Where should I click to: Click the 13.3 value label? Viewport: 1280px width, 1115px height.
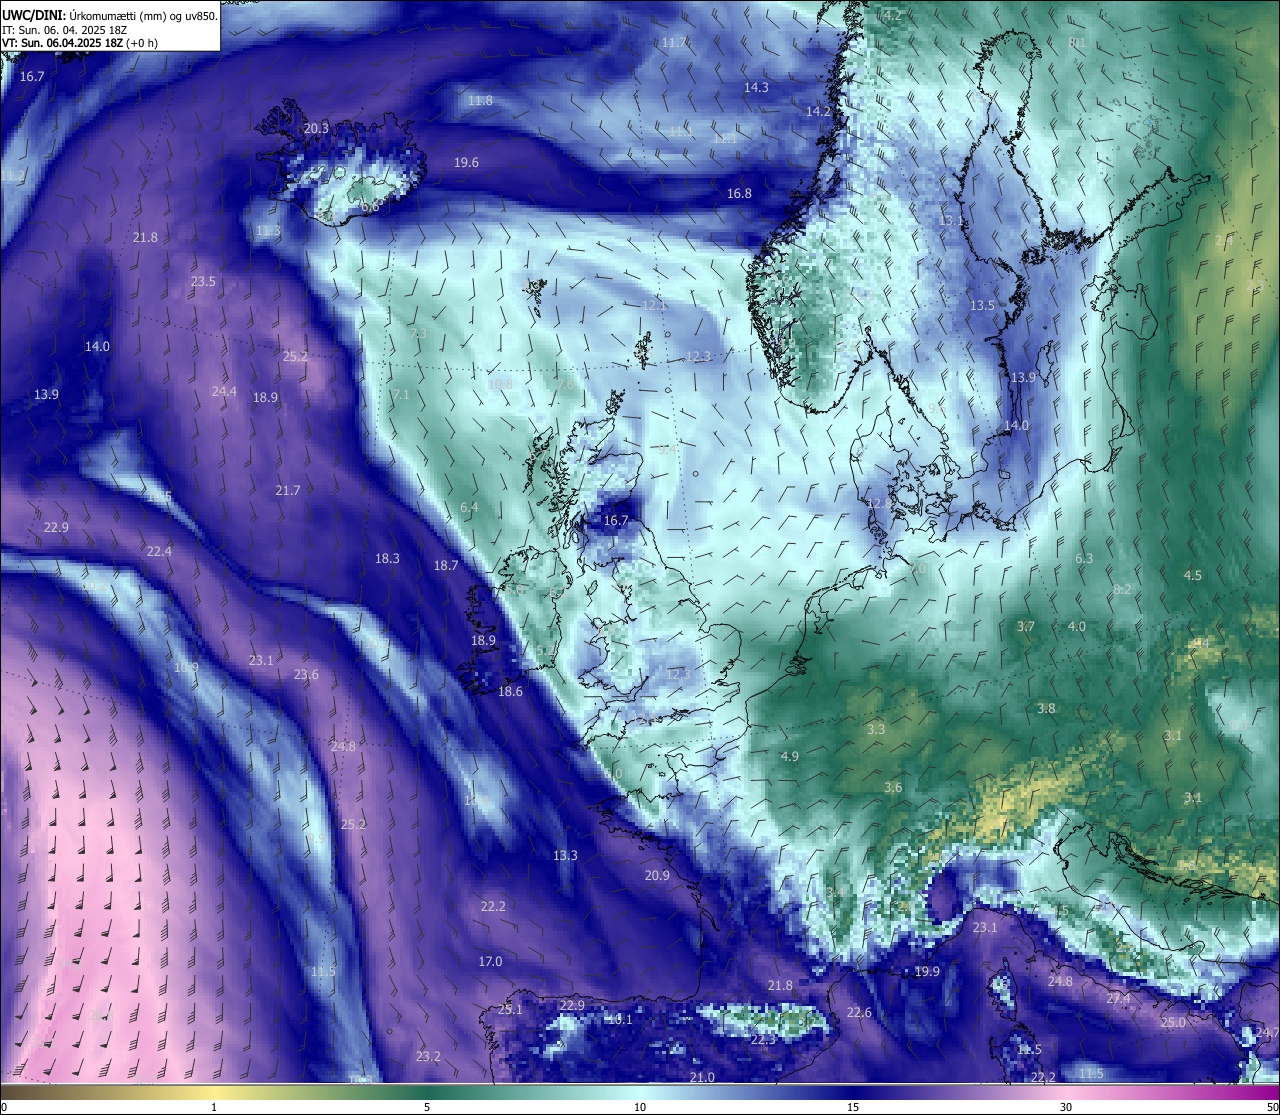point(565,855)
